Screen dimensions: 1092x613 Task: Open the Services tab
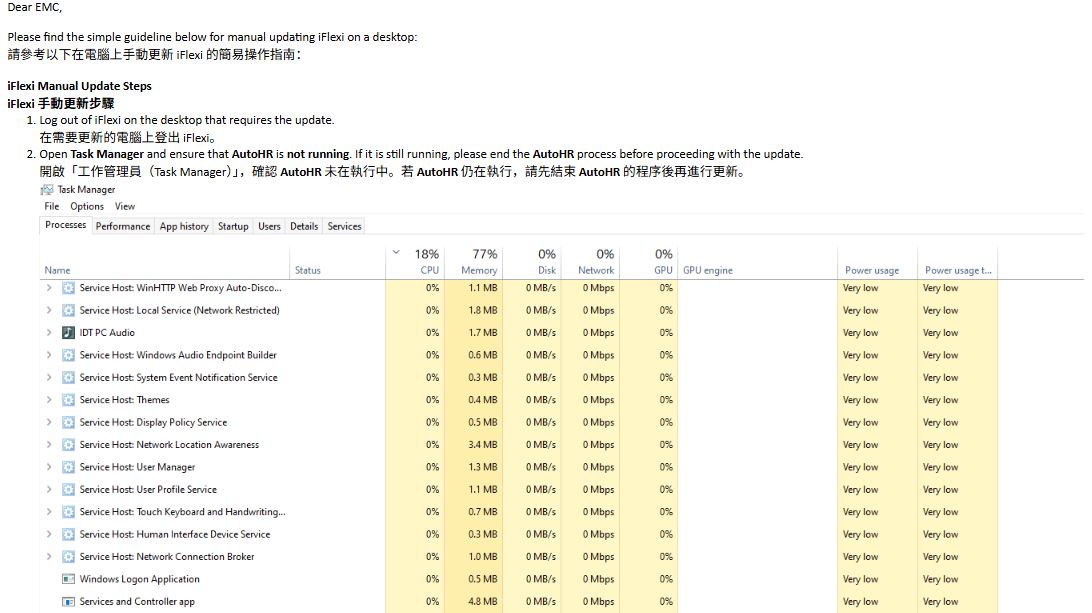click(344, 226)
